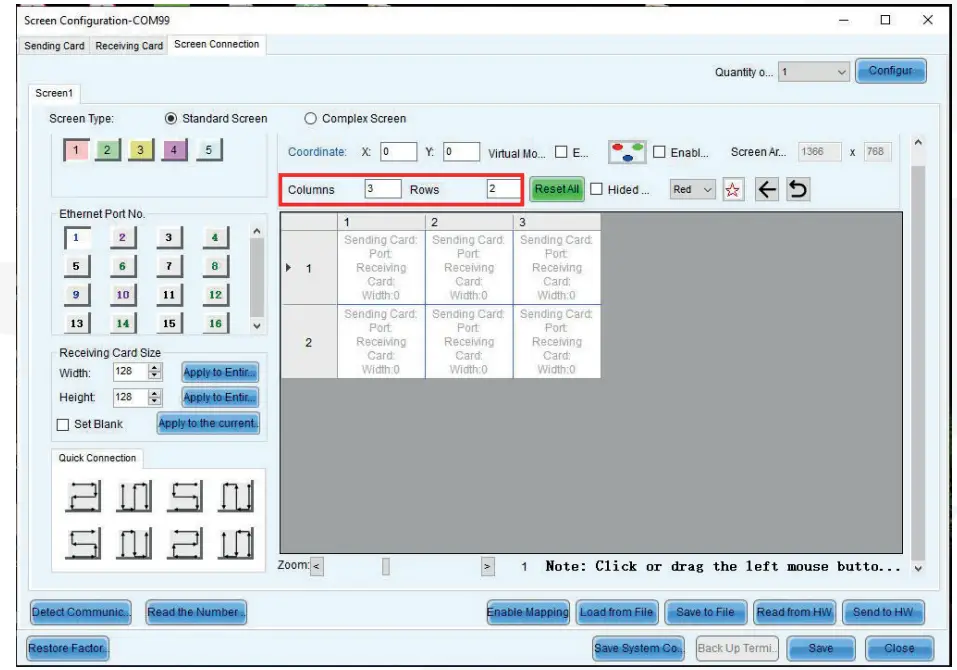Select the first Quick Connection pattern icon

pyautogui.click(x=83, y=493)
